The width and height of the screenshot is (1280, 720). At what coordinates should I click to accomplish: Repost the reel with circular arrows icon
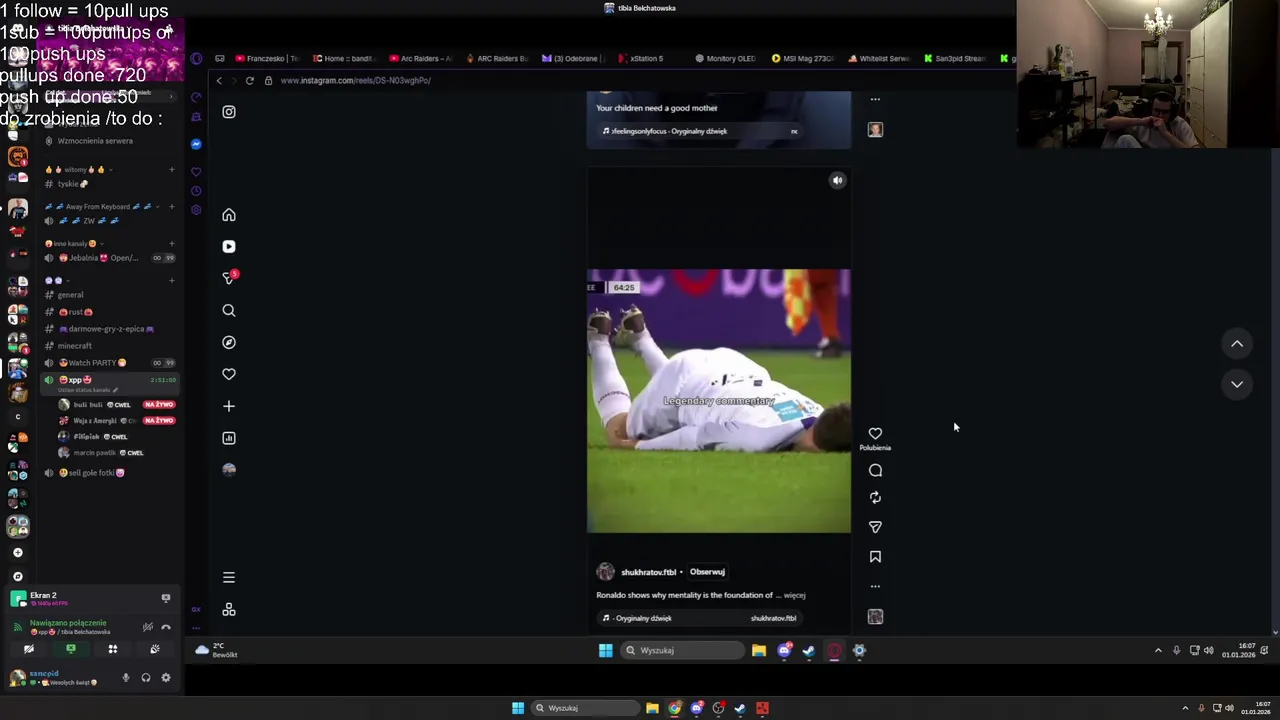(875, 497)
